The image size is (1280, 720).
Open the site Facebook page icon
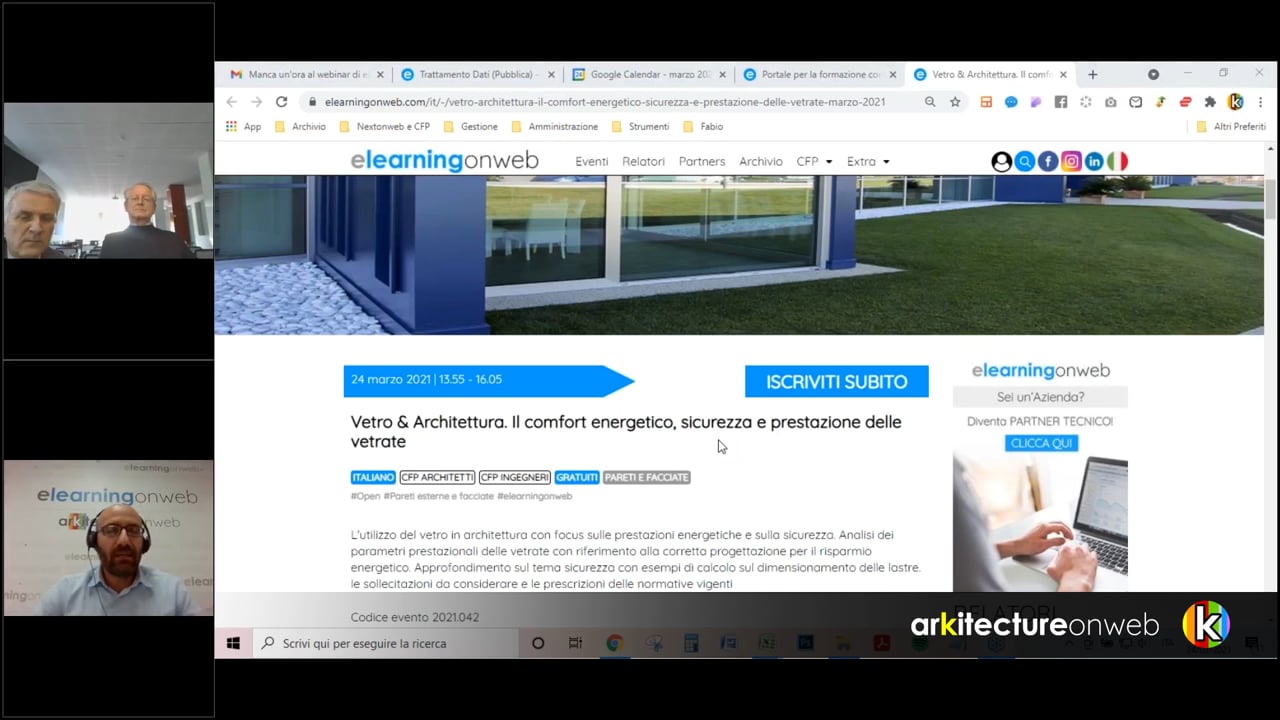tap(1048, 161)
